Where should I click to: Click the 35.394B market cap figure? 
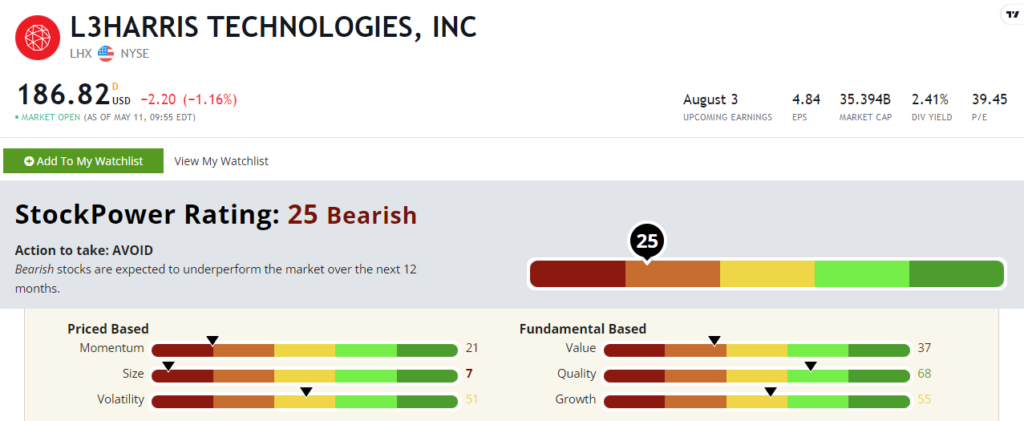tap(865, 100)
